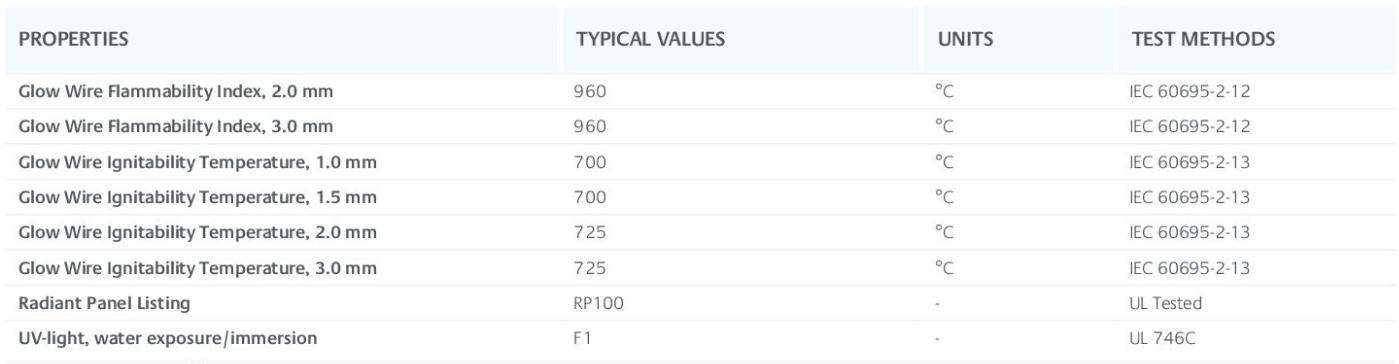Click the RP100 value
Viewport: 1399px width, 364px height.
click(x=600, y=302)
